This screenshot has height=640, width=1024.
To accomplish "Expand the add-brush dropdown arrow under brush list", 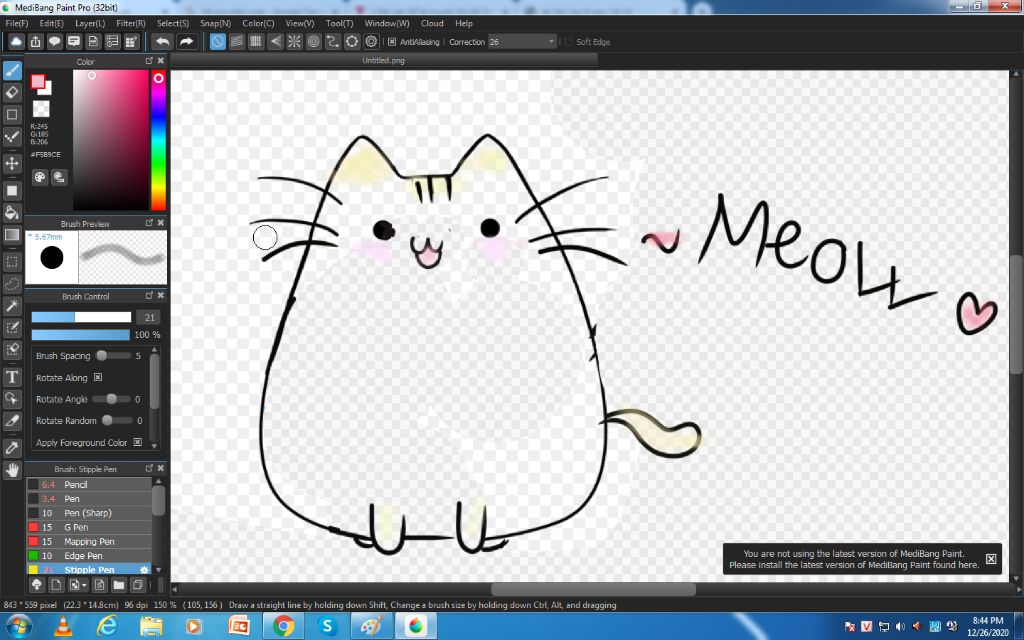I will pos(85,585).
